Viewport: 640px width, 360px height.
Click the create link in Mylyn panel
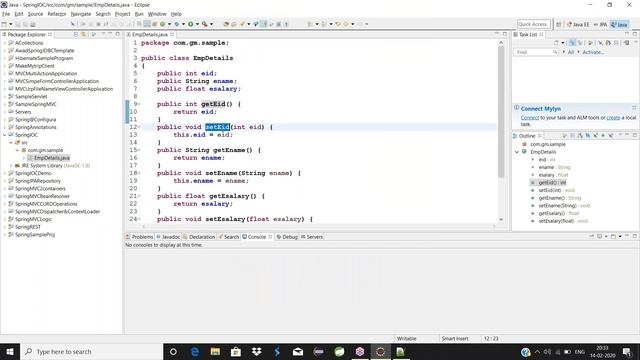(613, 118)
